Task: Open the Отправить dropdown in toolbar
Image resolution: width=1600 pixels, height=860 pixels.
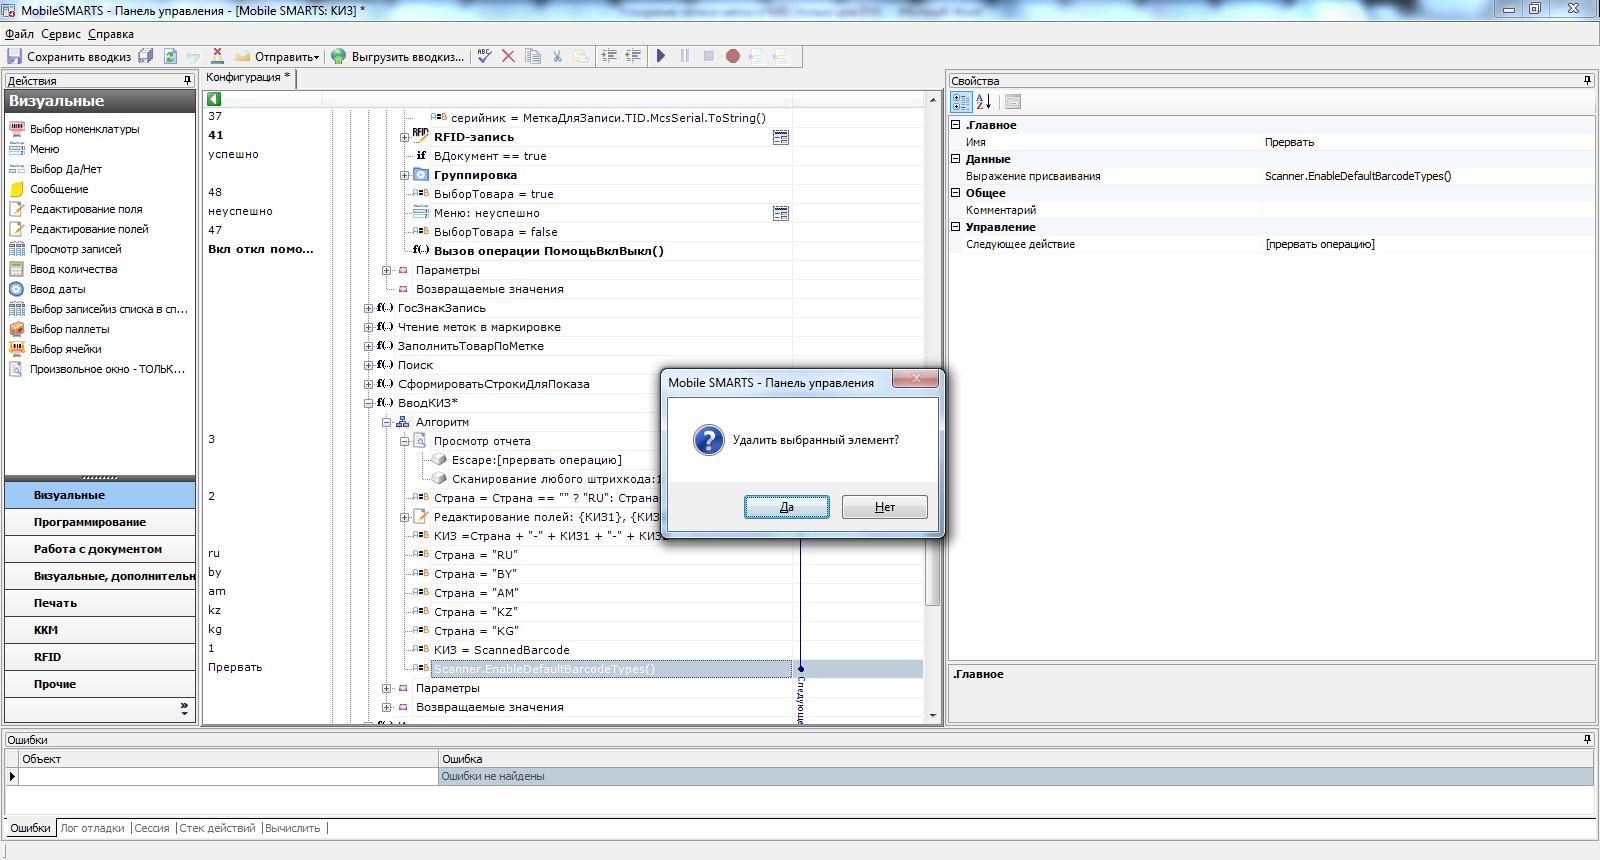Action: (278, 57)
